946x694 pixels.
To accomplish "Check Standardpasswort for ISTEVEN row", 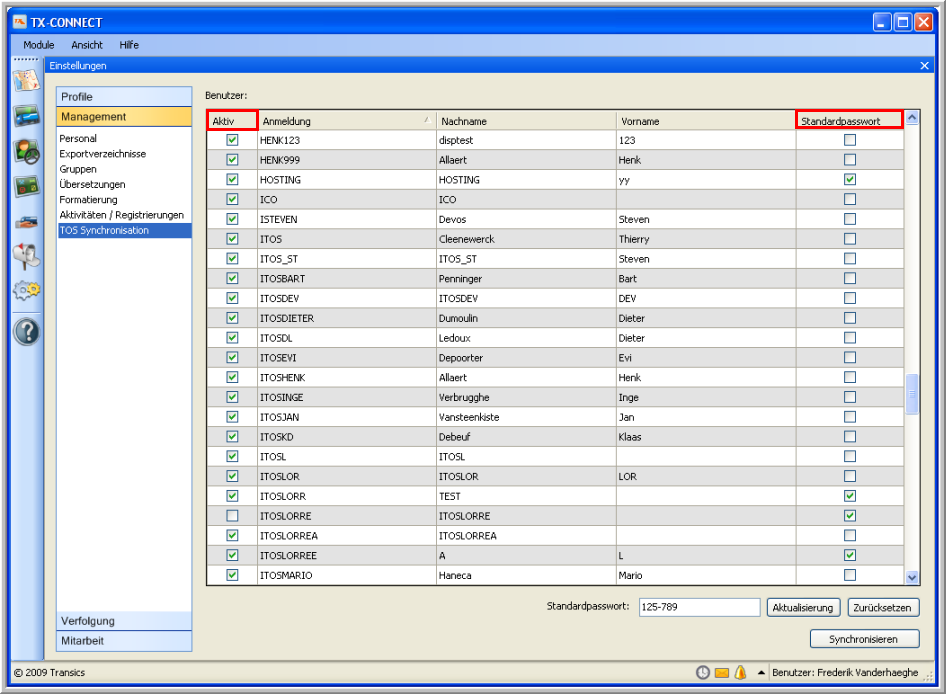I will click(x=850, y=219).
